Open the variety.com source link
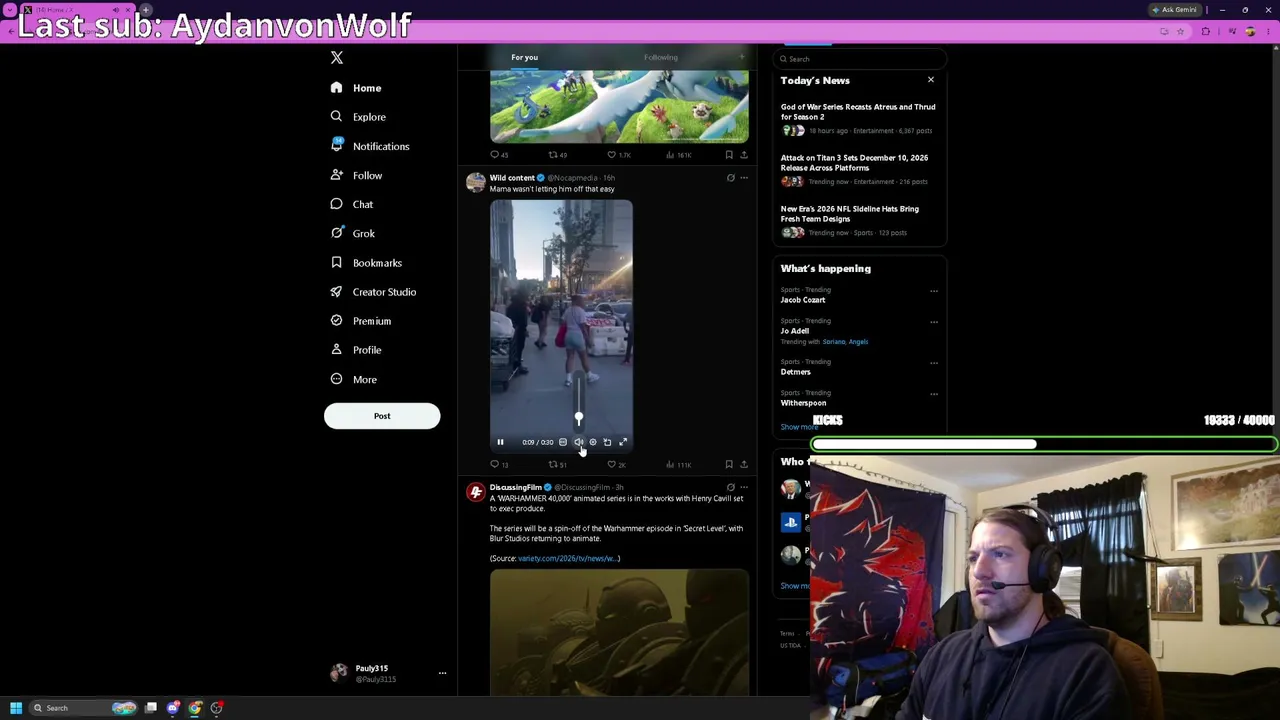1280x720 pixels. coord(568,559)
